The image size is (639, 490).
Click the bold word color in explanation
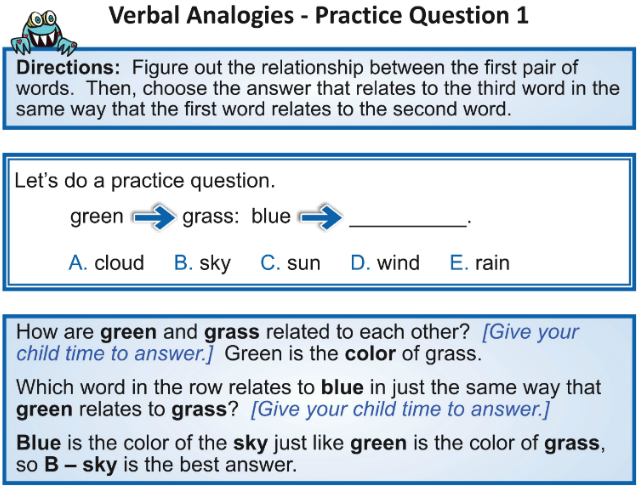coord(370,354)
